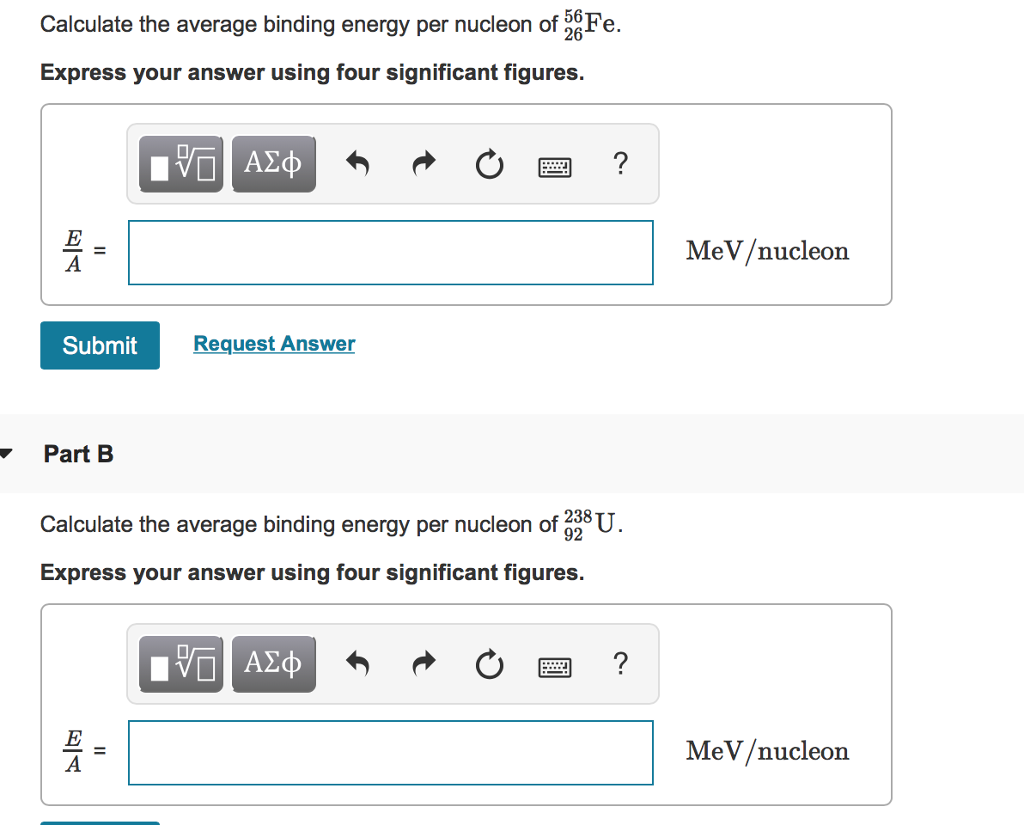Collapse the Part B section triangle
Image resolution: width=1024 pixels, height=825 pixels.
click(x=6, y=452)
